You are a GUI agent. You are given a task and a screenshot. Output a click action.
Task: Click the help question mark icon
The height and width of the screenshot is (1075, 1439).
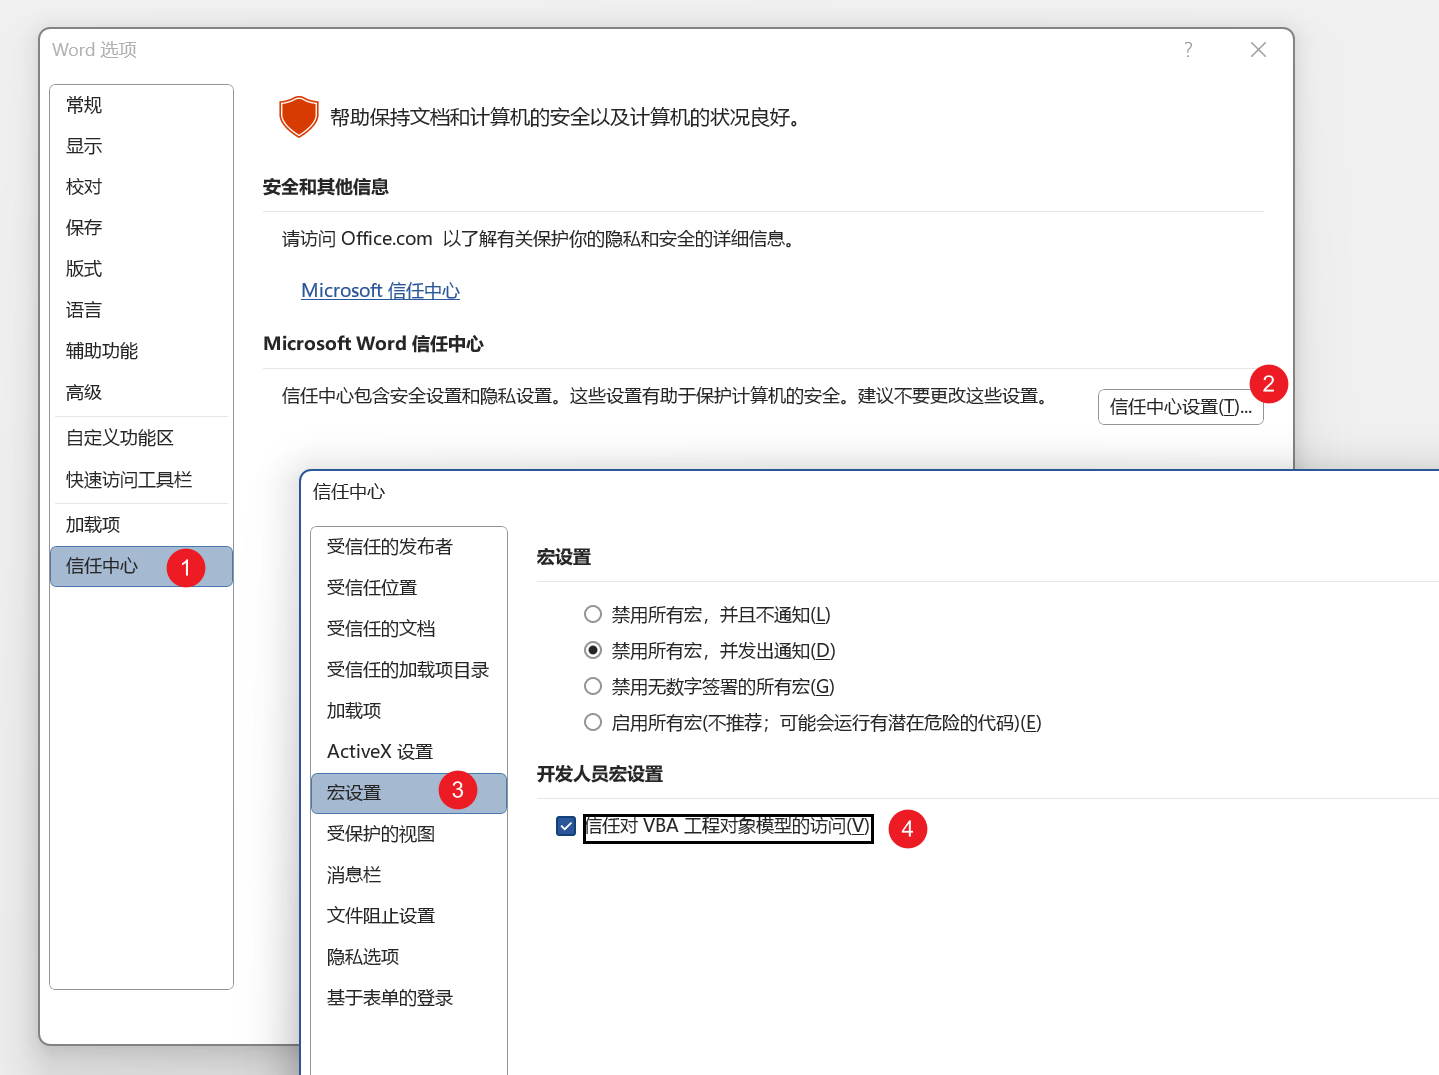[x=1188, y=50]
